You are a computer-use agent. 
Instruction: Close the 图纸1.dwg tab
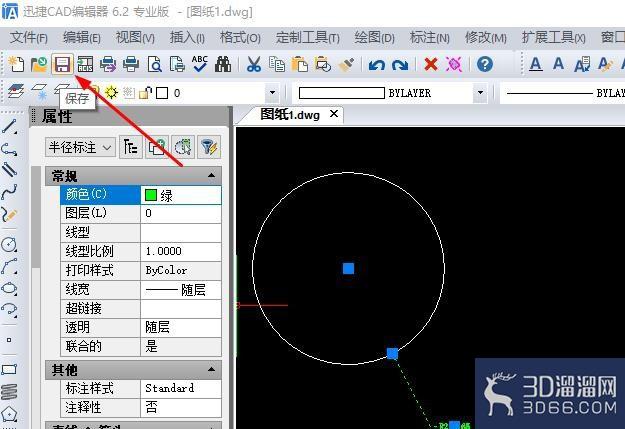tap(334, 114)
